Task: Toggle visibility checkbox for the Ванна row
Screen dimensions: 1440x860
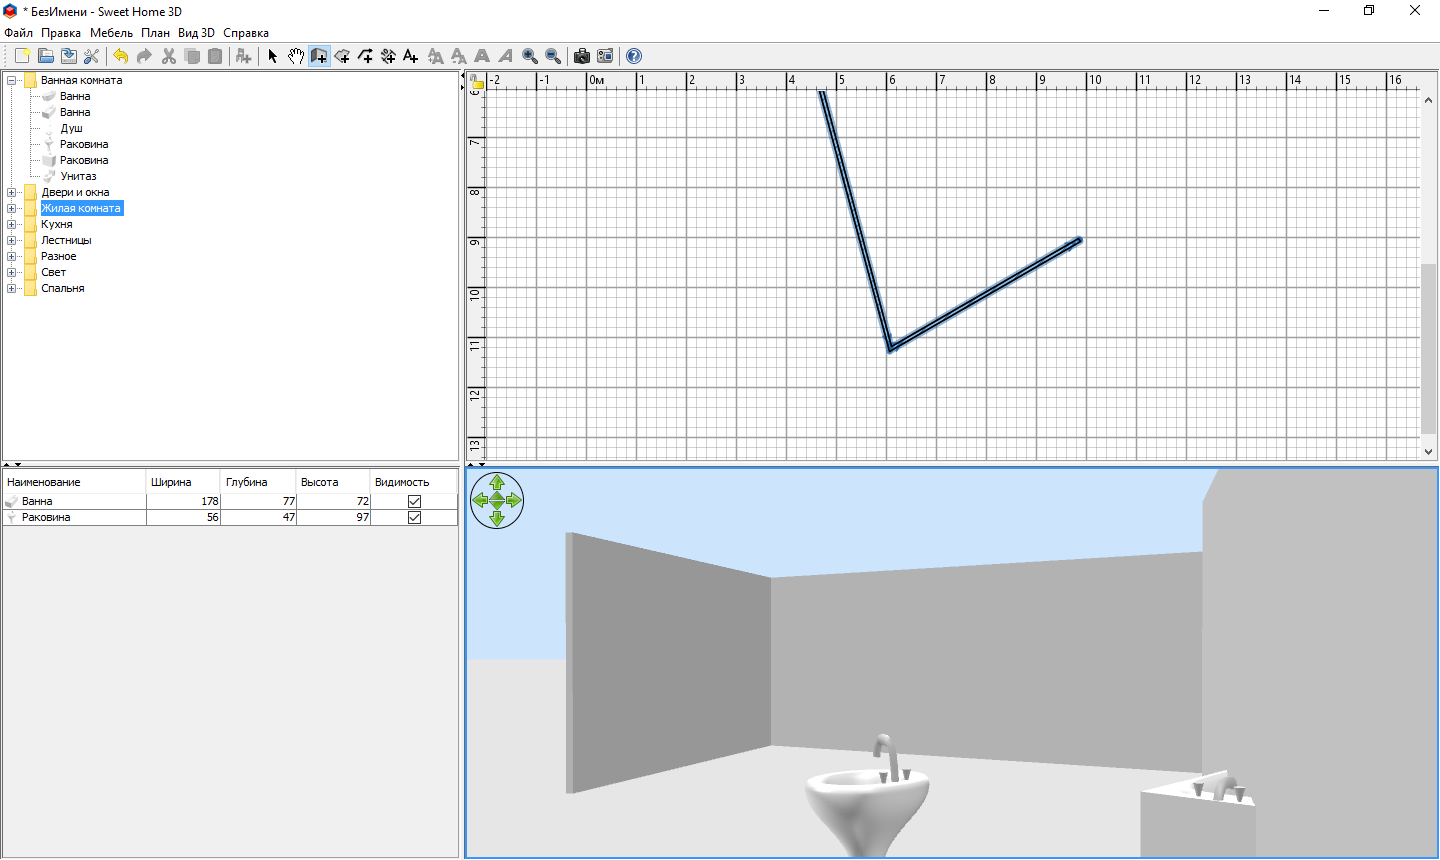Action: click(414, 501)
